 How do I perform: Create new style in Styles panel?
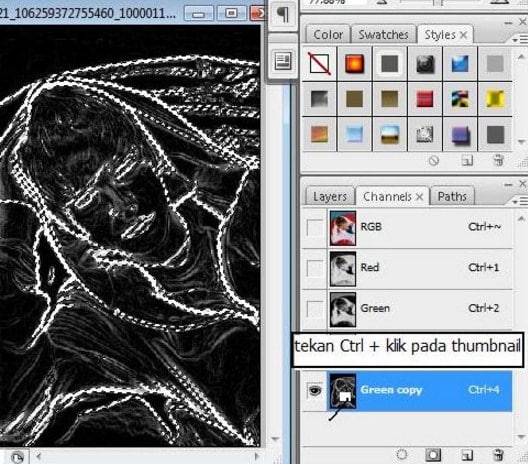[467, 161]
